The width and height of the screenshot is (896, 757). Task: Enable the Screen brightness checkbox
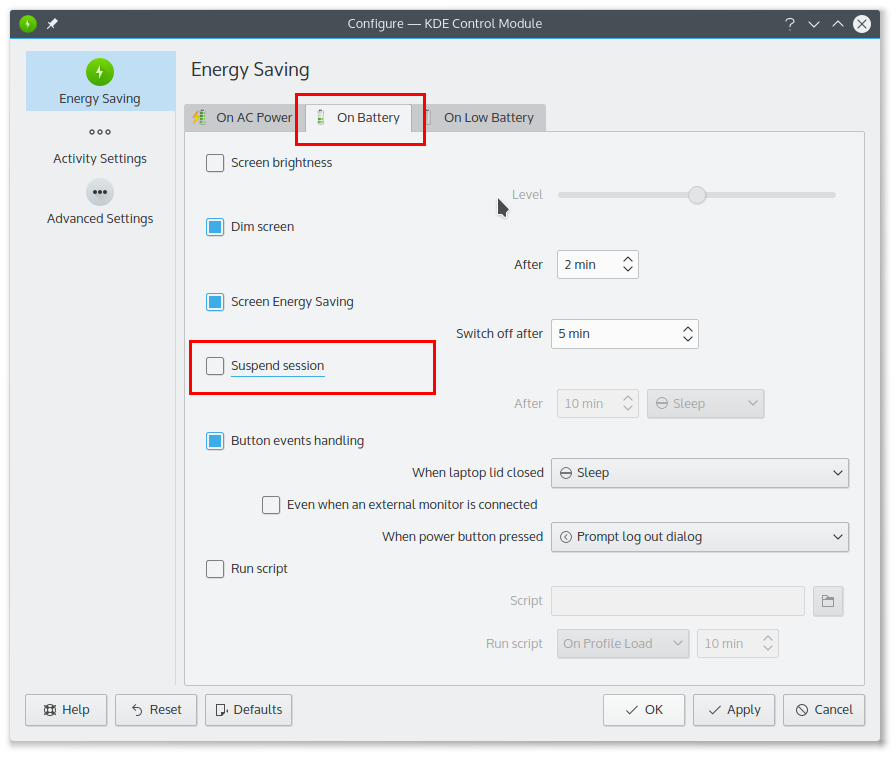214,162
